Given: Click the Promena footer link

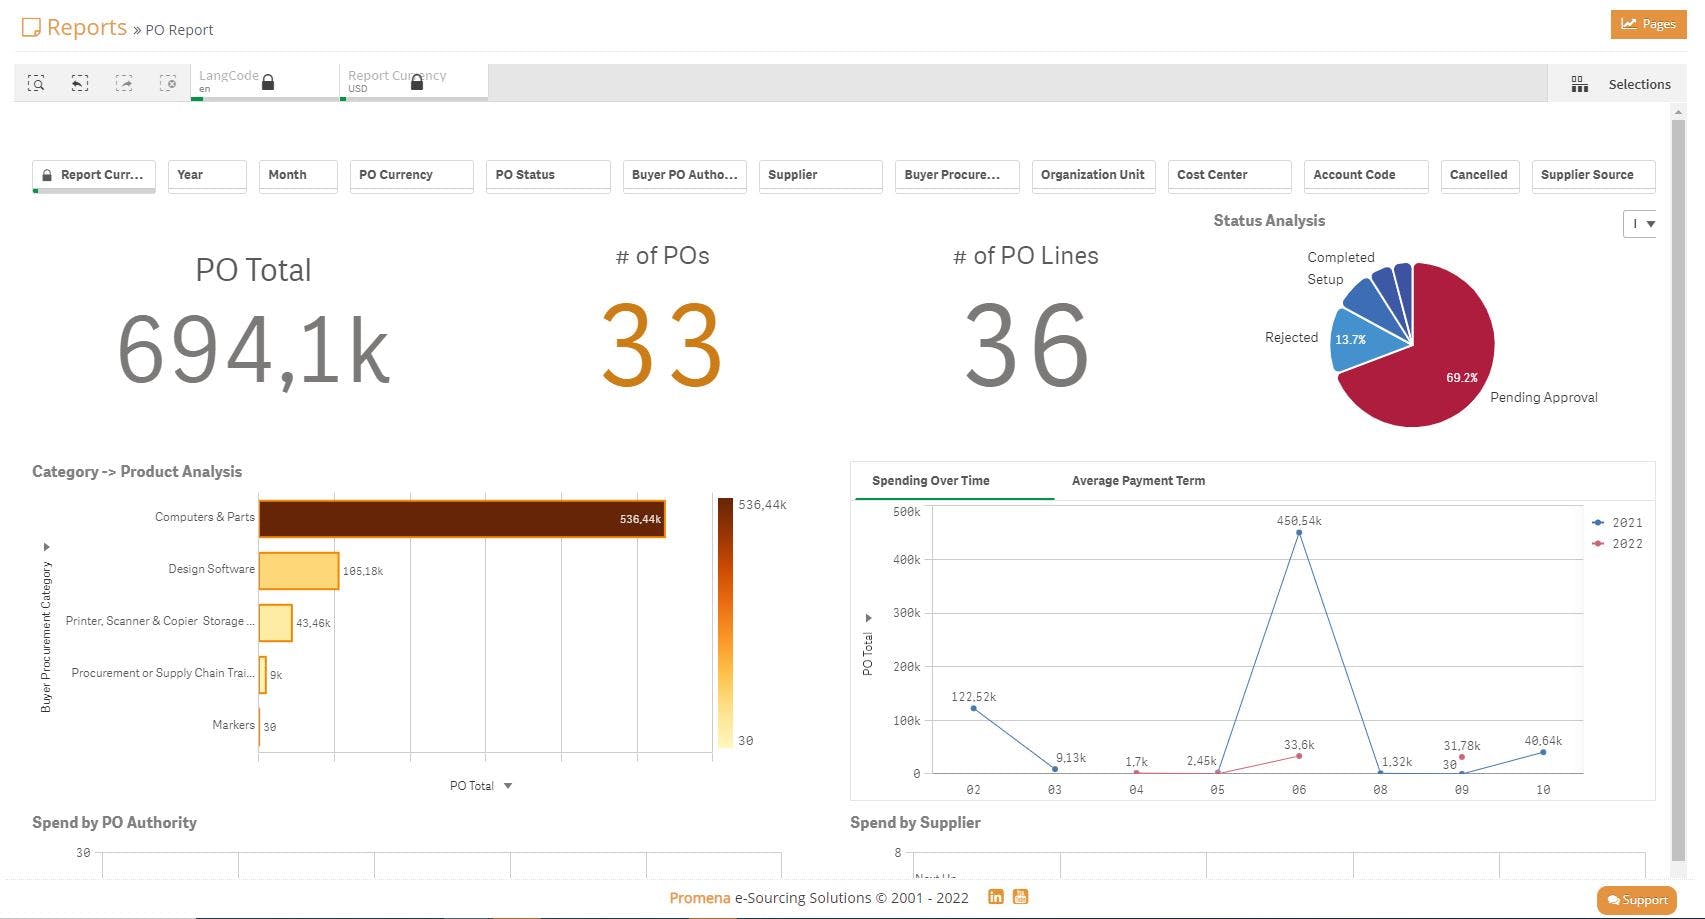Looking at the screenshot, I should pyautogui.click(x=700, y=898).
